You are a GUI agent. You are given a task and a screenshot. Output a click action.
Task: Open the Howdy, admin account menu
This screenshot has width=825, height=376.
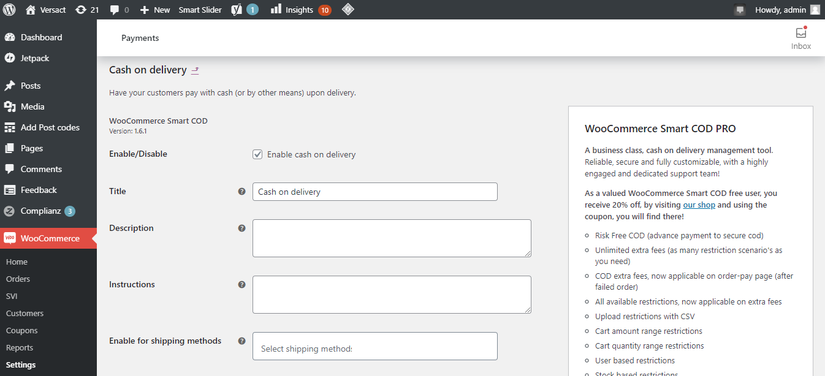point(787,9)
